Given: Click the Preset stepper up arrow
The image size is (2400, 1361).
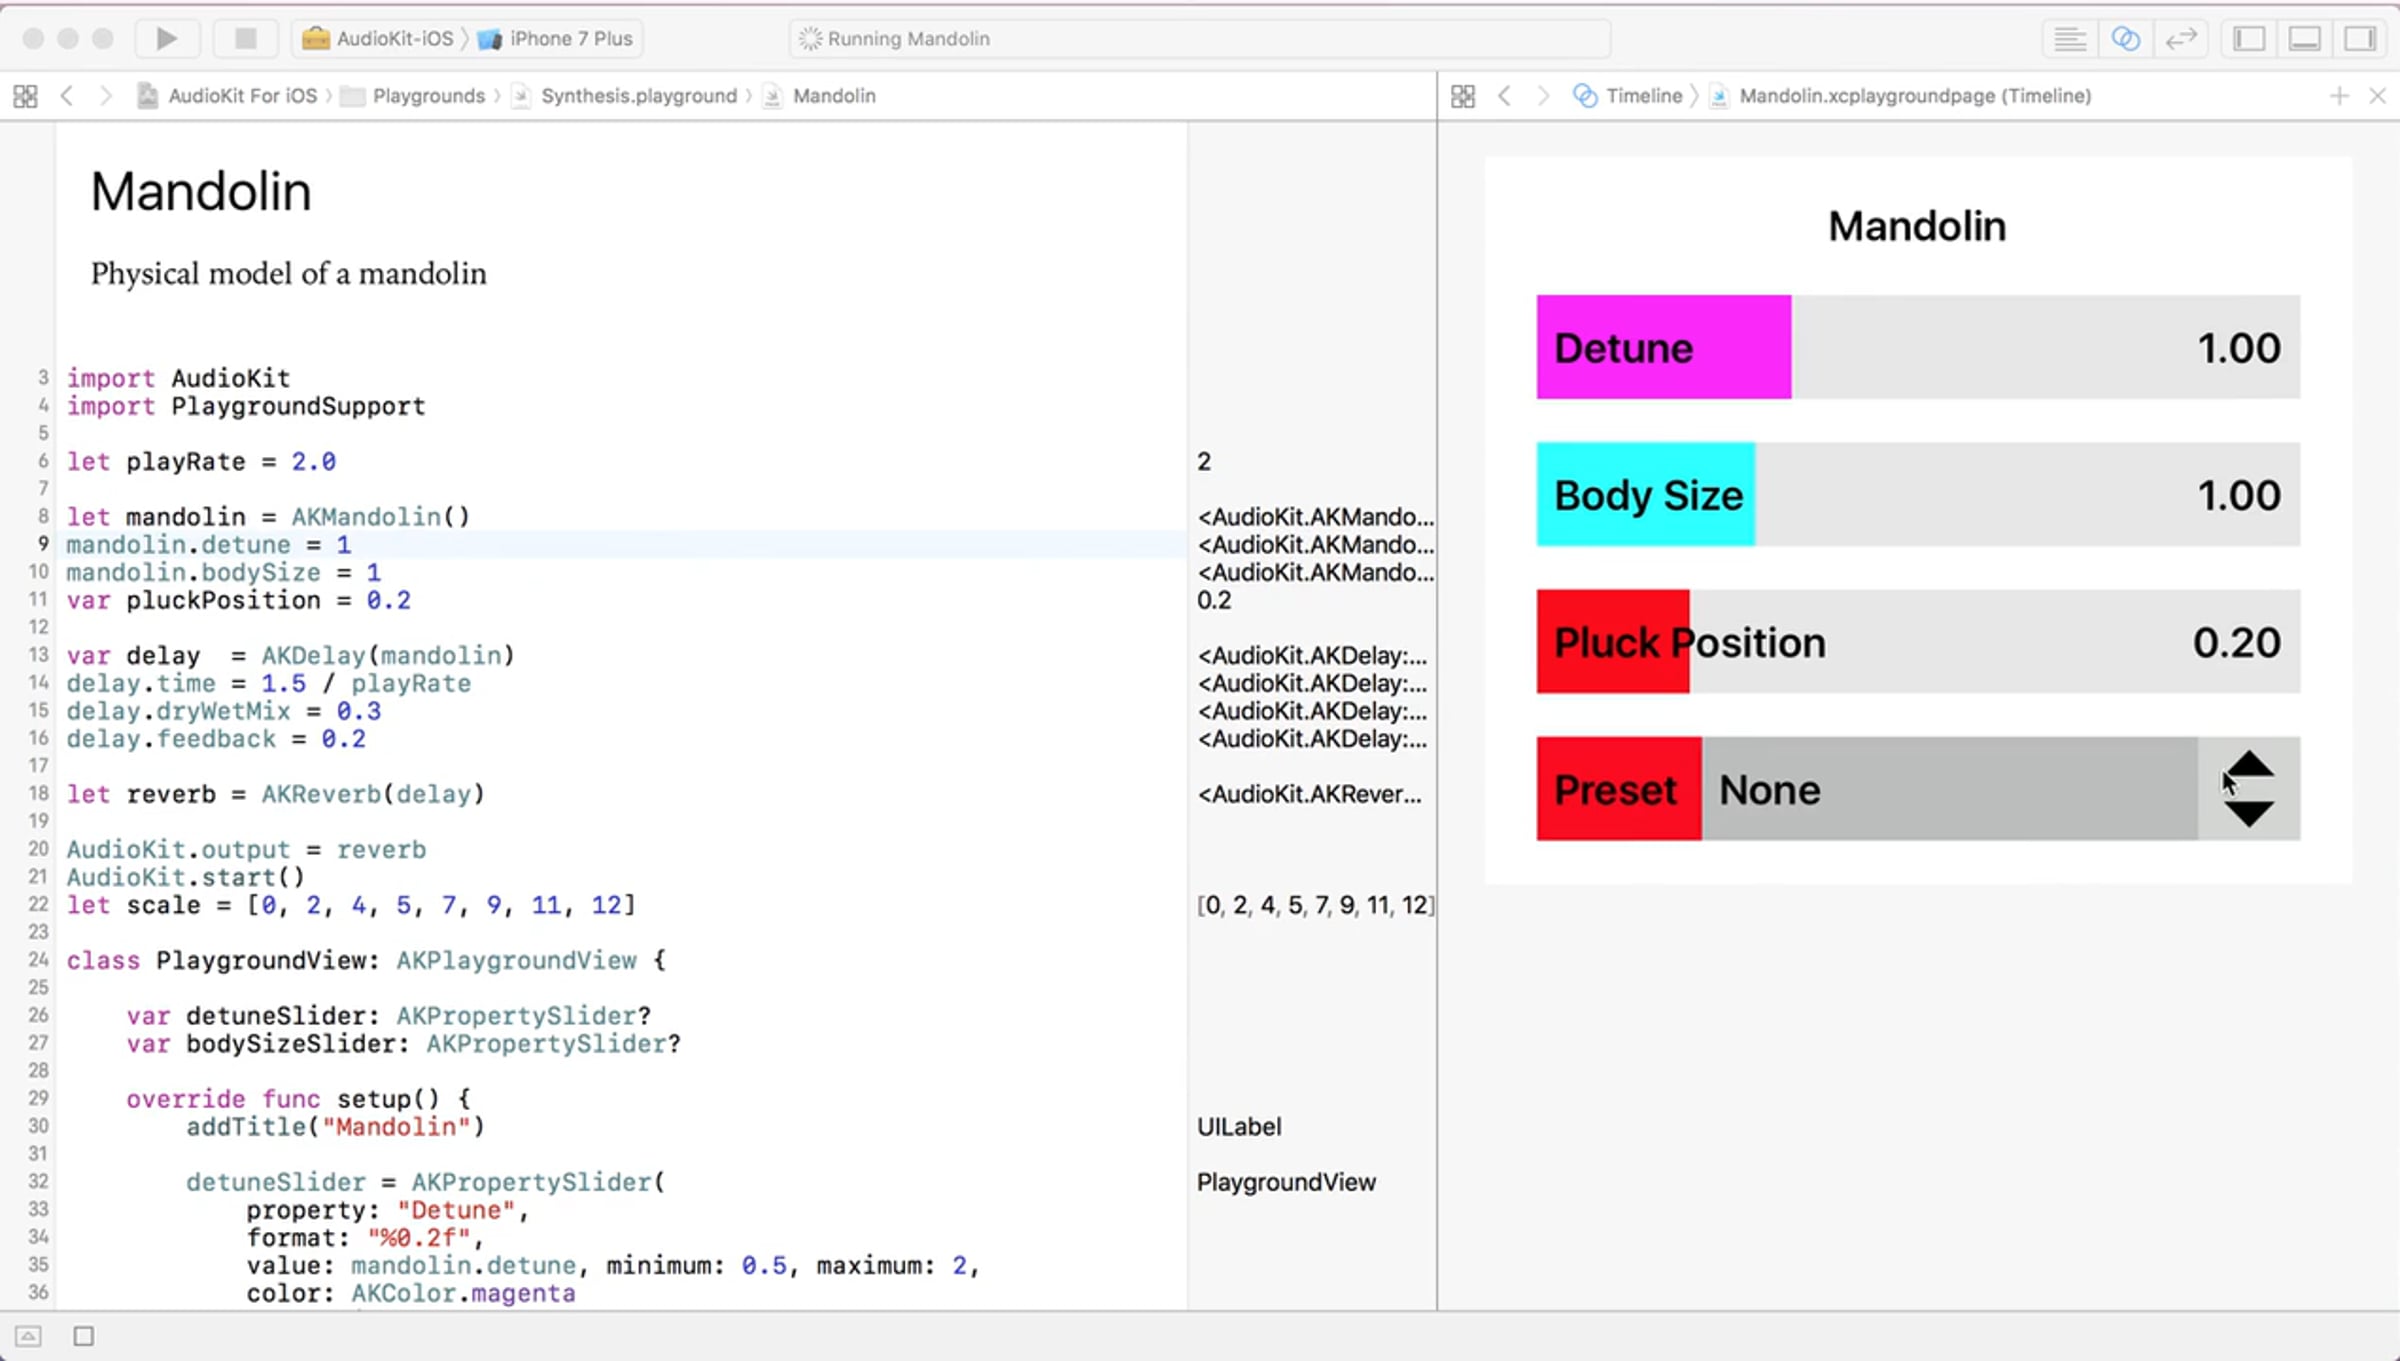Looking at the screenshot, I should (x=2249, y=765).
